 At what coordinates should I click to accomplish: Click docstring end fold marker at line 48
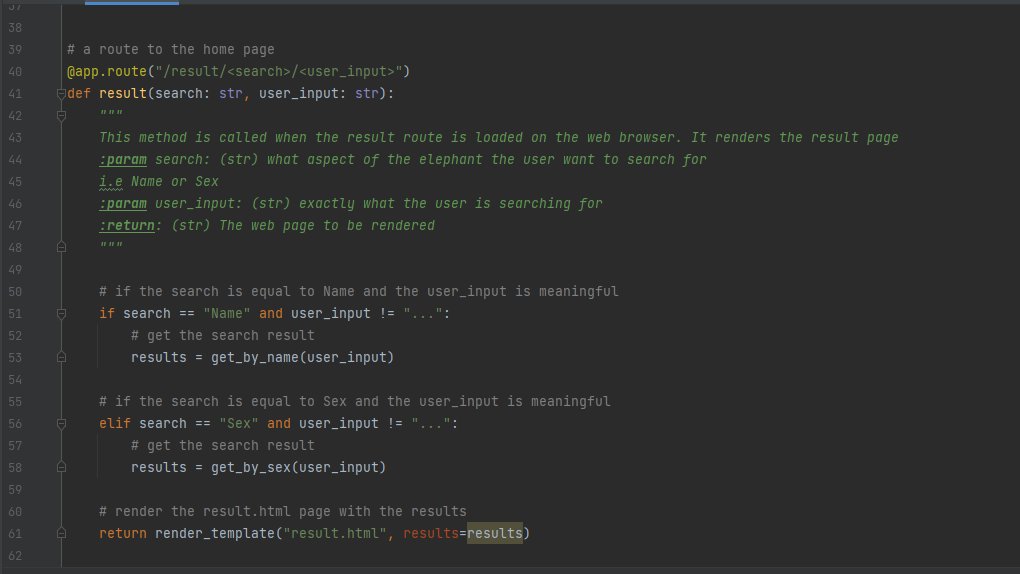point(61,247)
